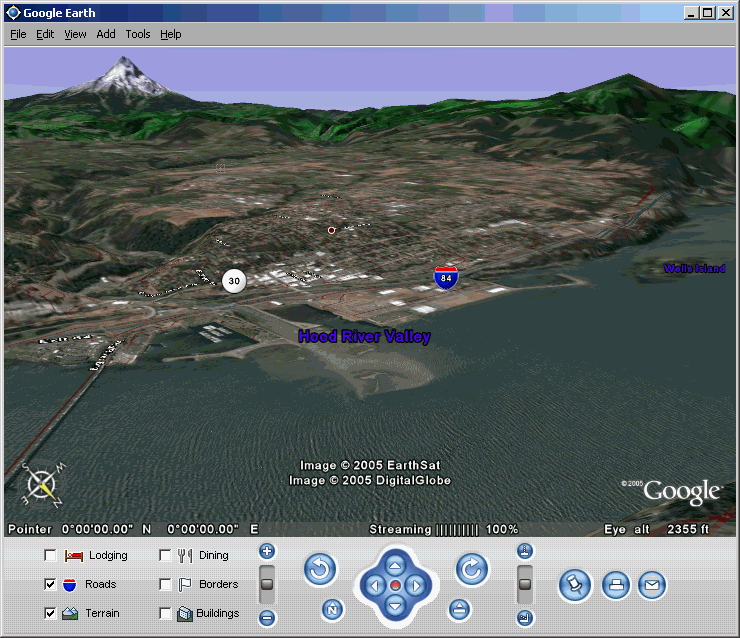
Task: Click the Buildings cube icon
Action: (x=185, y=613)
